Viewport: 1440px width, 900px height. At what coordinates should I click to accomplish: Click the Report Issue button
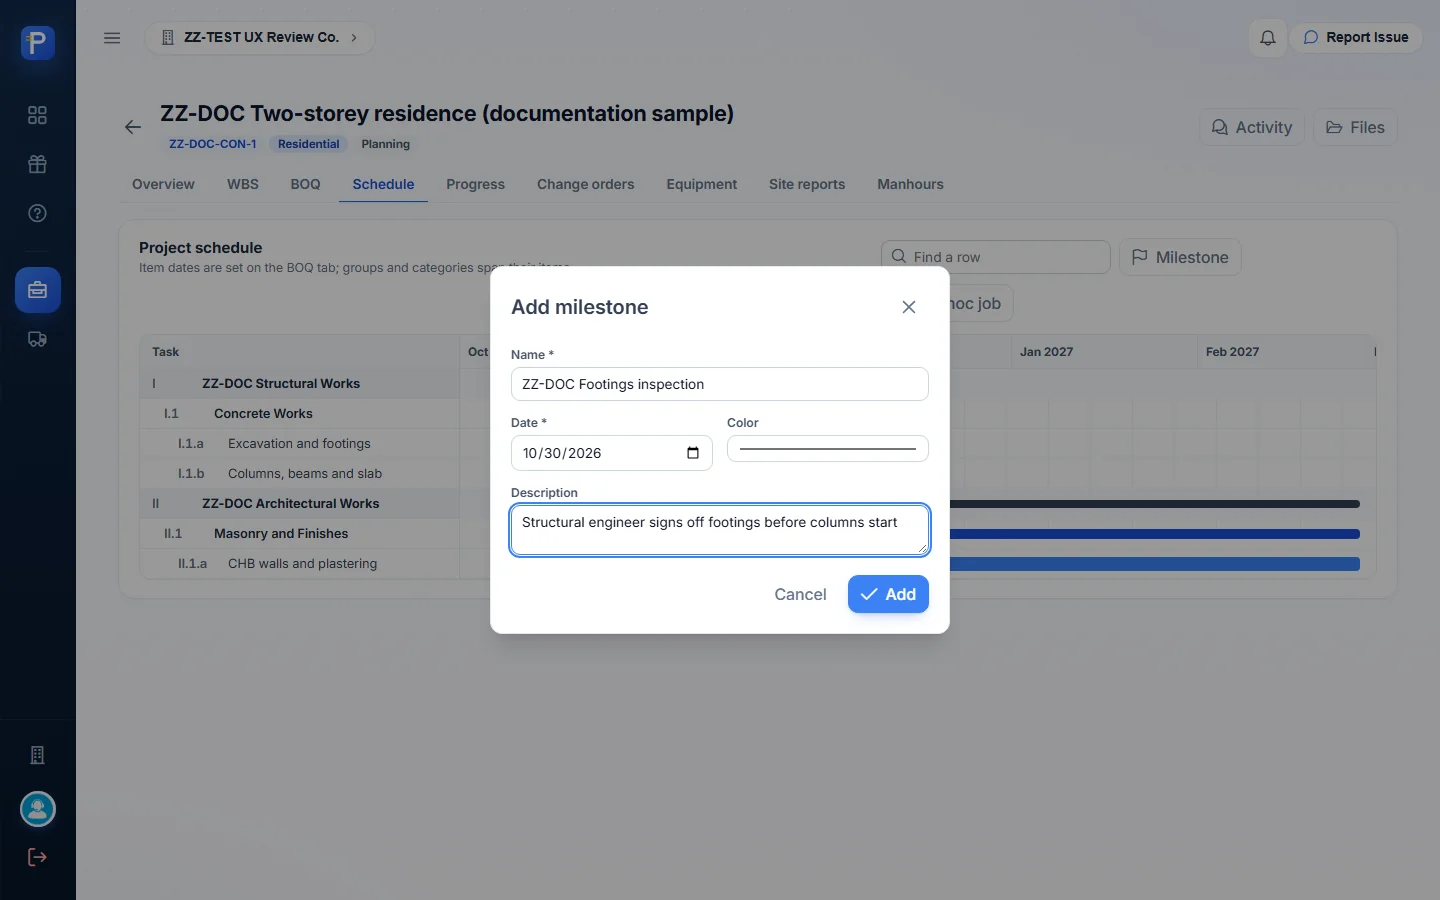point(1355,38)
